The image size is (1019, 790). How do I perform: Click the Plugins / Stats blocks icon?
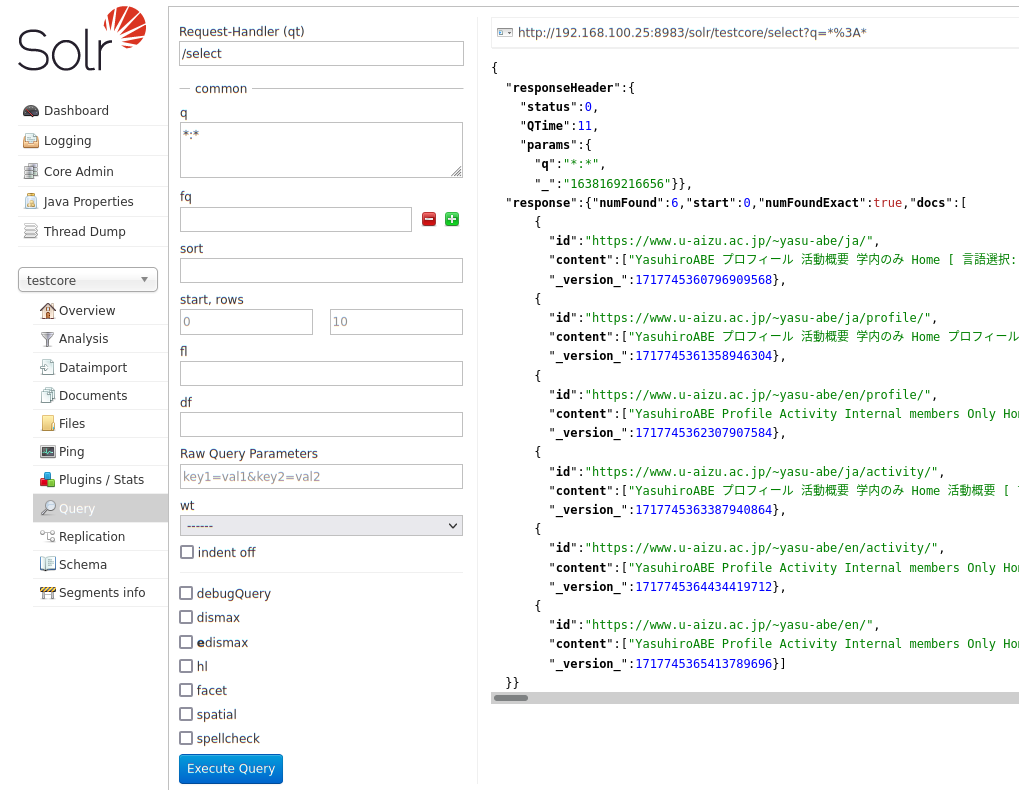pos(48,479)
